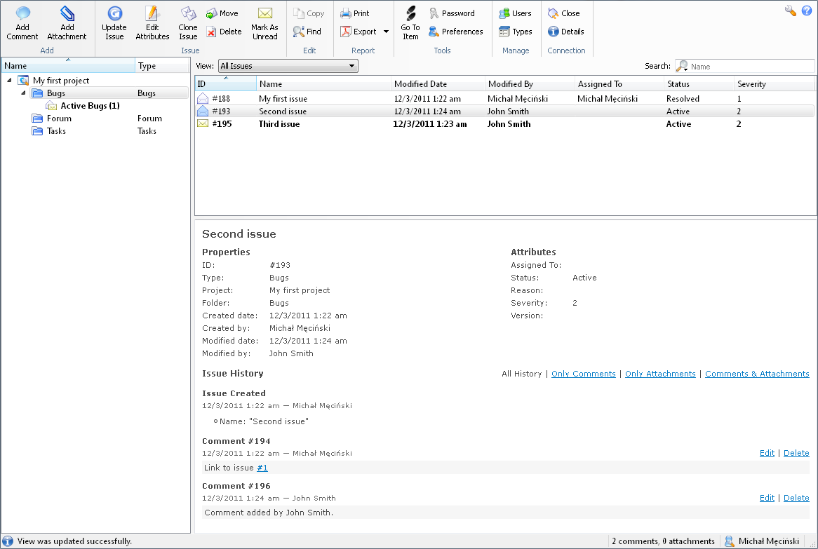This screenshot has width=818, height=549.
Task: Select the row 'My first issue'
Action: click(x=505, y=98)
